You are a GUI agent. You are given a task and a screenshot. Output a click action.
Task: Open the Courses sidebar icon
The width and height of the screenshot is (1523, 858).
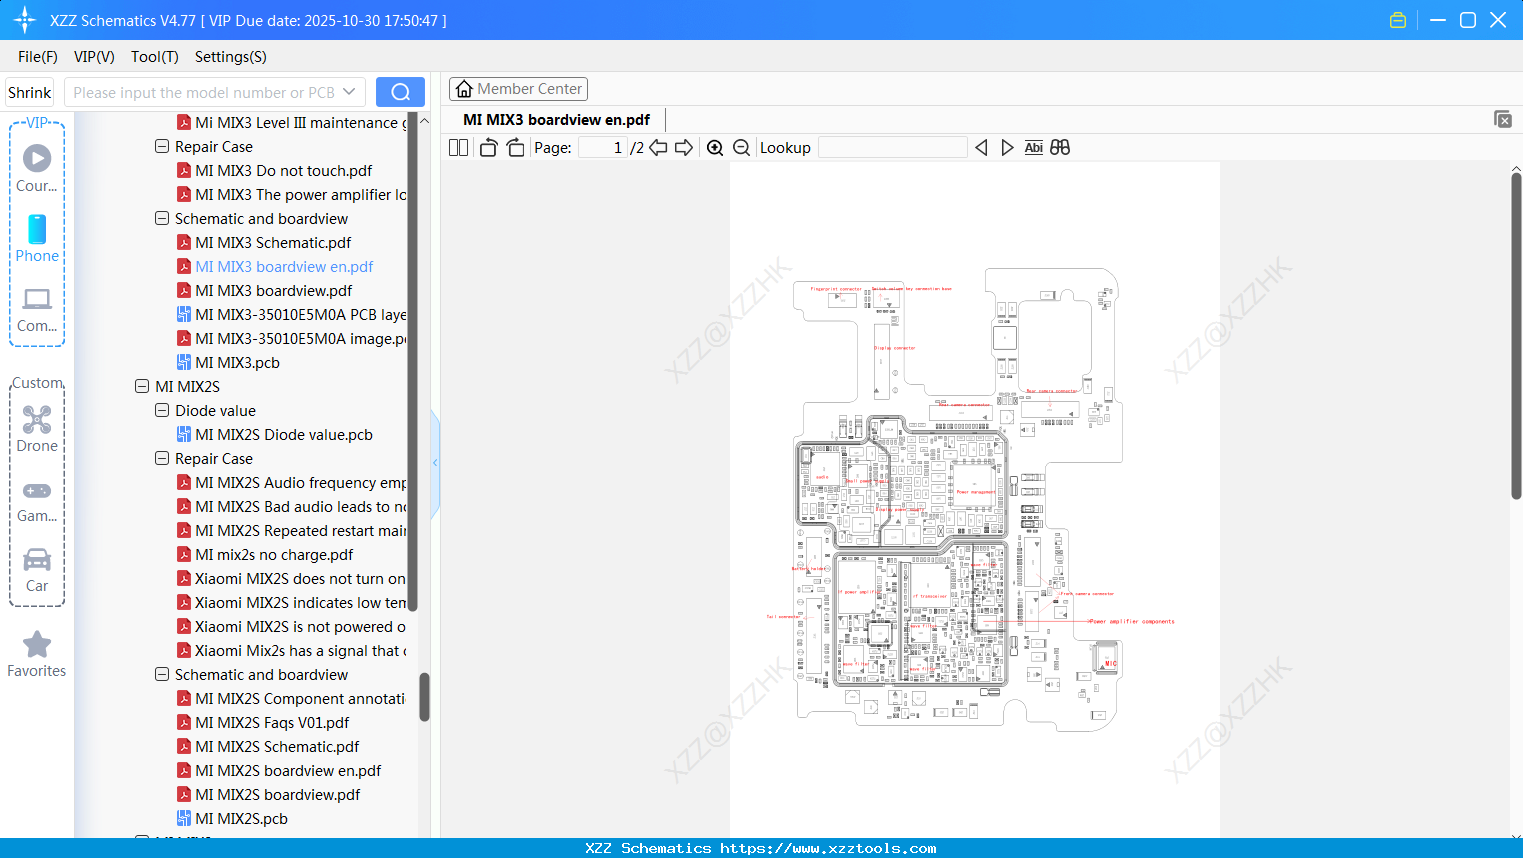pos(37,168)
